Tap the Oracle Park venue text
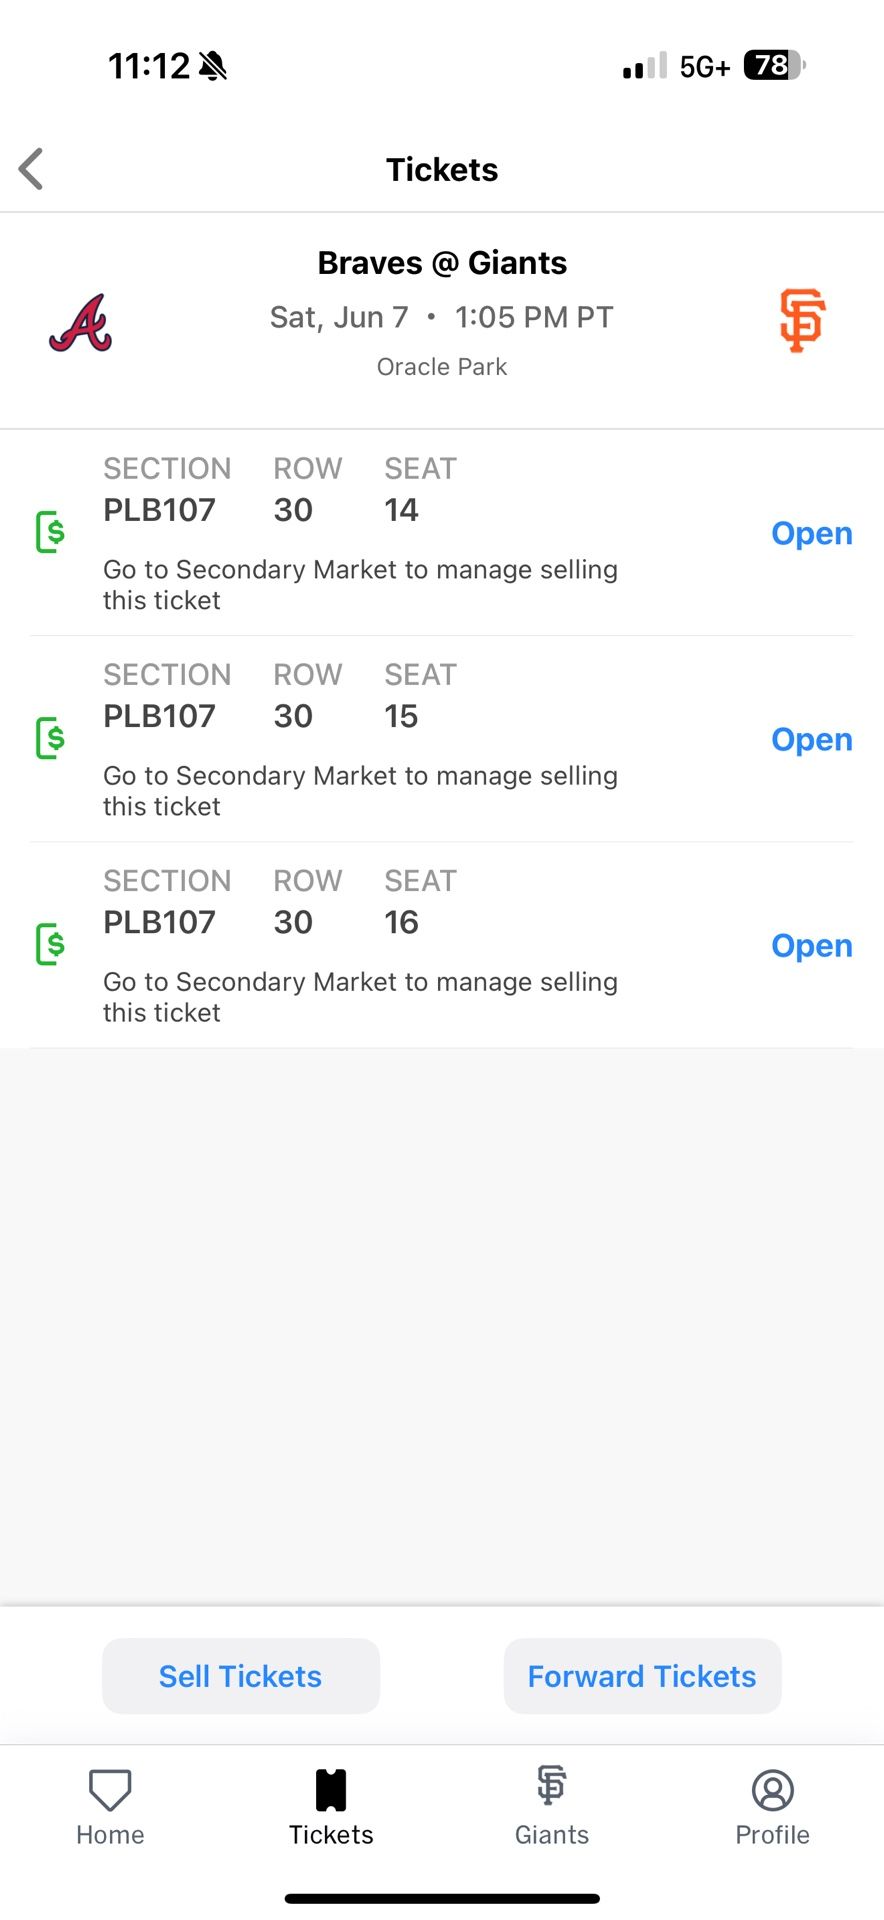Viewport: 884px width, 1920px height. point(442,367)
